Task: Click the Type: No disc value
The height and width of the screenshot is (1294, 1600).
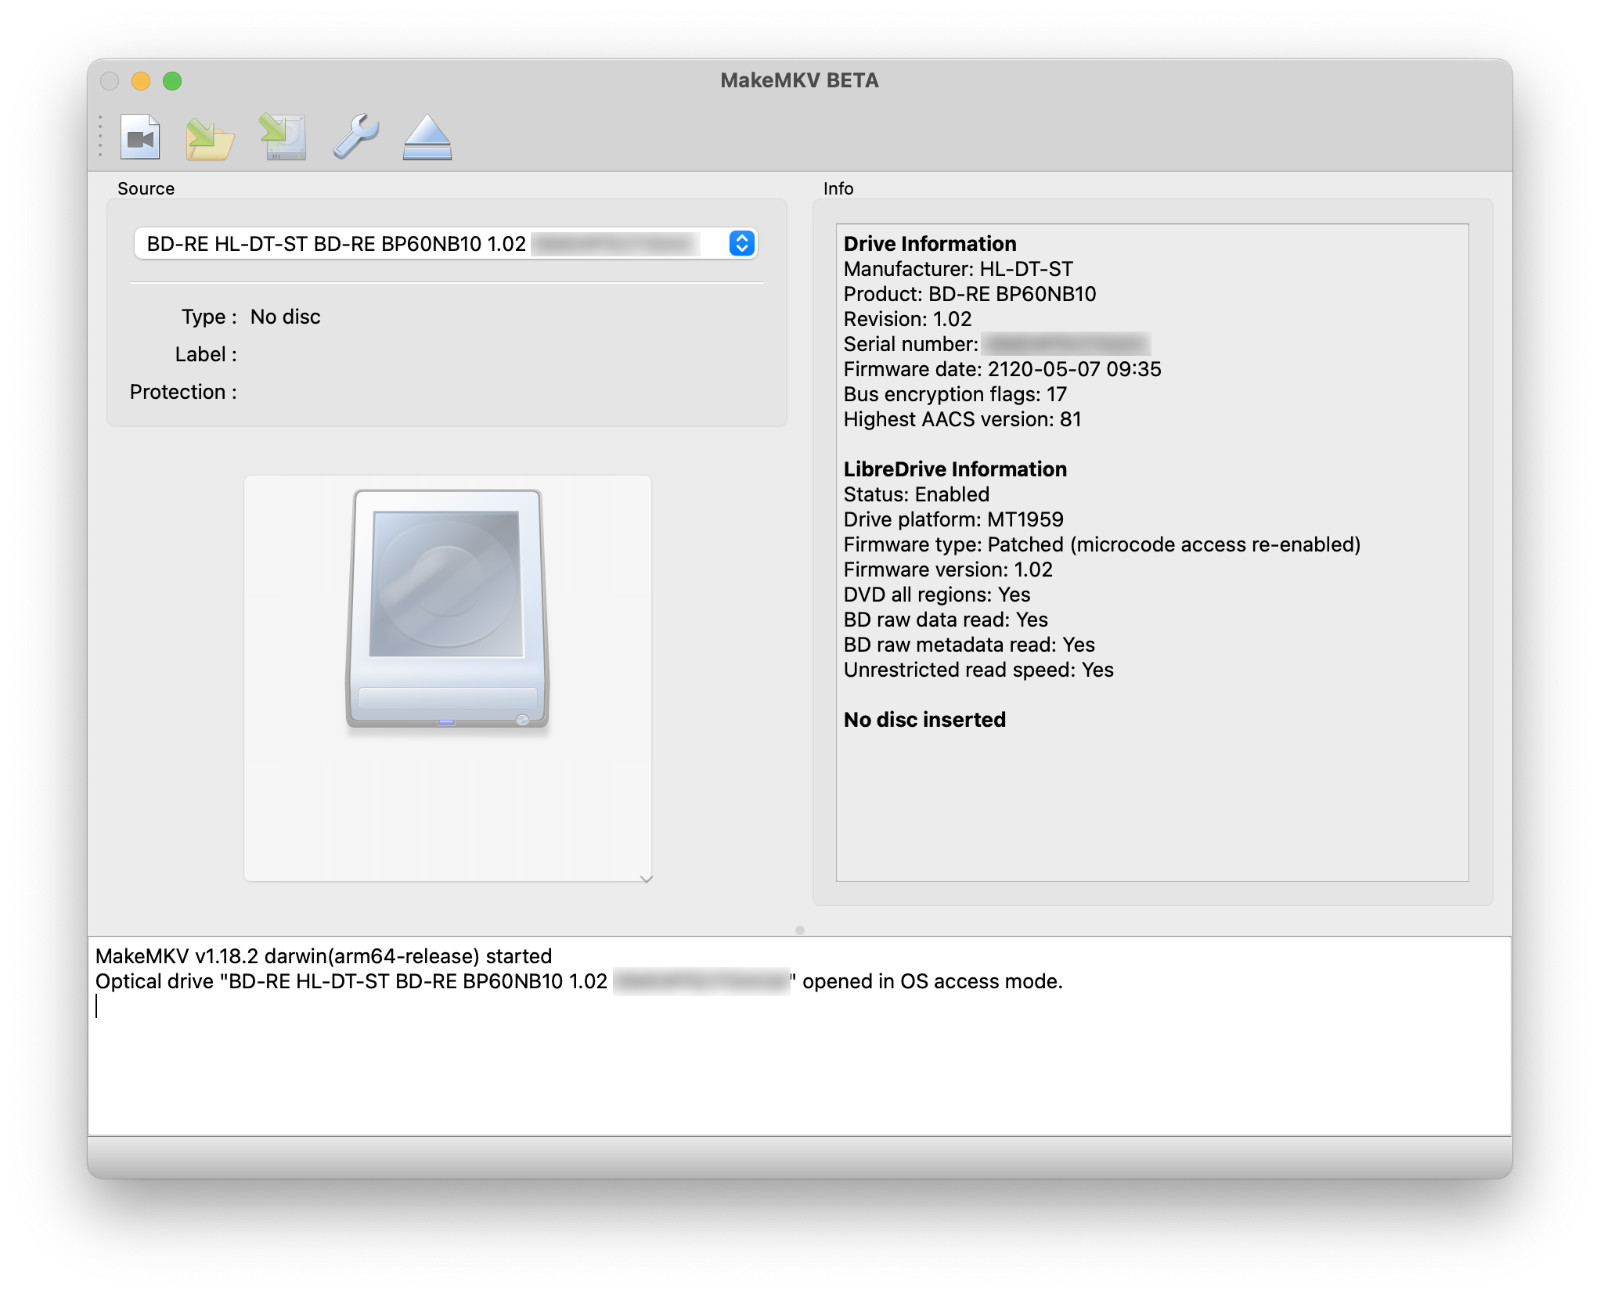Action: (x=285, y=317)
